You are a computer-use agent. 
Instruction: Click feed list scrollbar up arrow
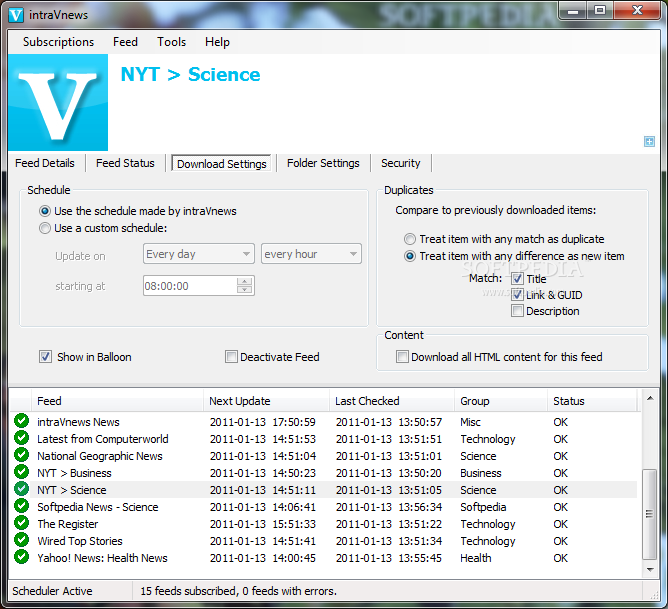[x=650, y=398]
